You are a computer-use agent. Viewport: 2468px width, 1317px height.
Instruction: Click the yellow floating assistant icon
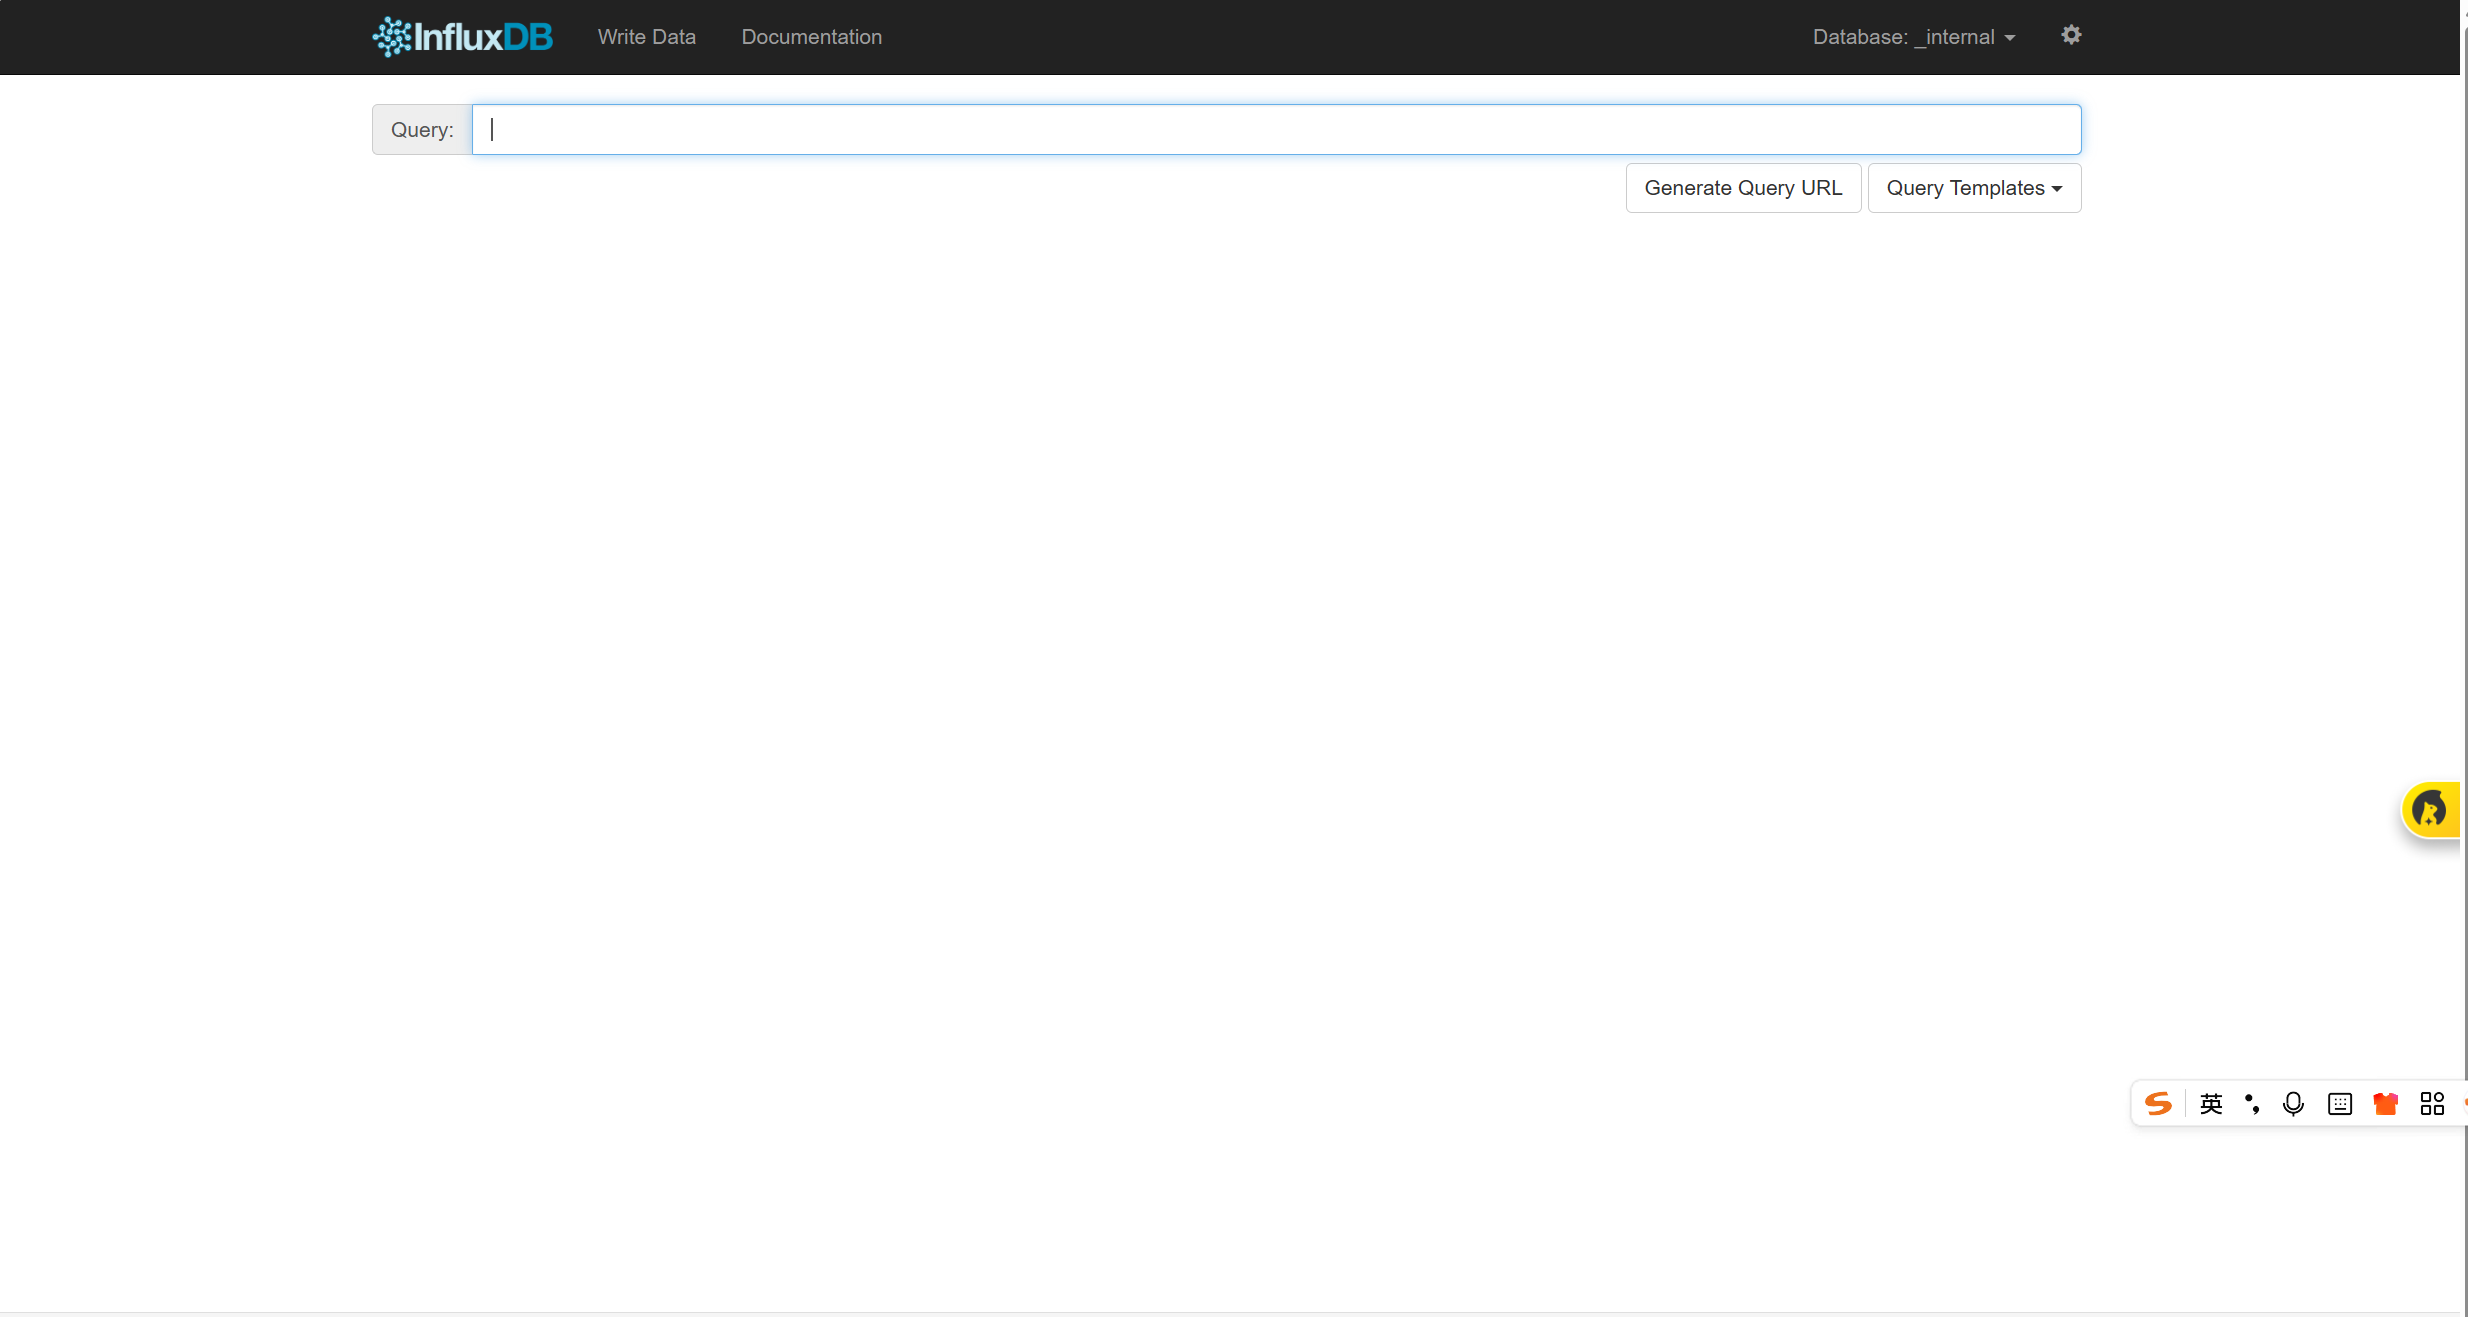pos(2430,809)
